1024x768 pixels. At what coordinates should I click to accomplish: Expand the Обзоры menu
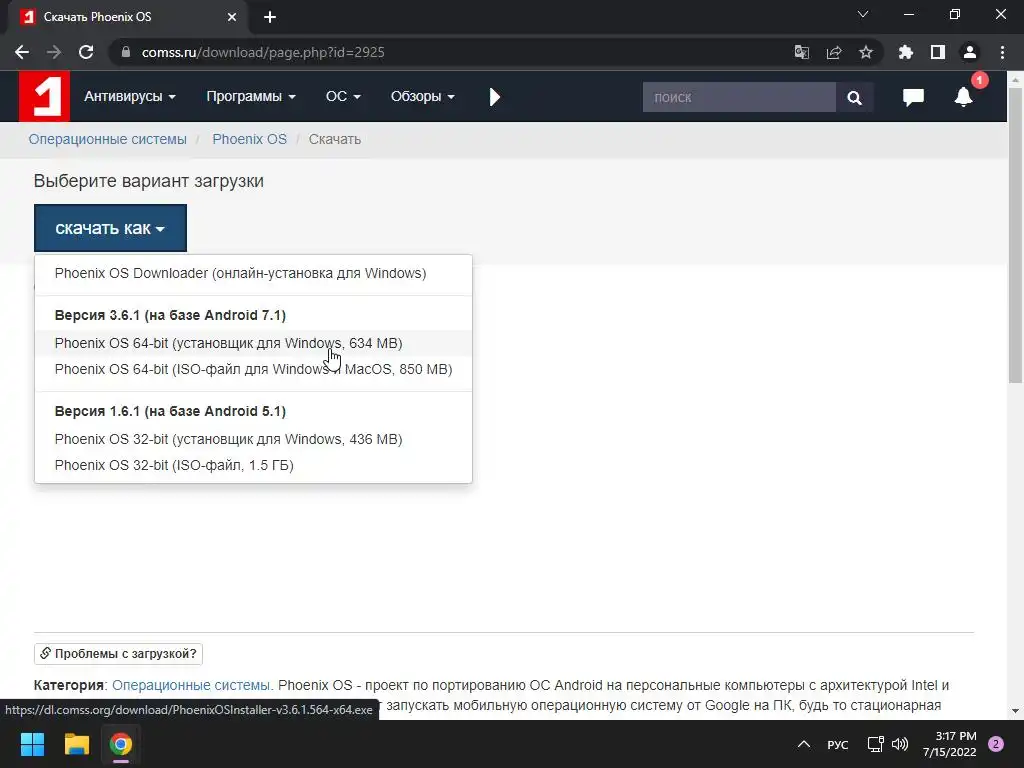(x=422, y=96)
